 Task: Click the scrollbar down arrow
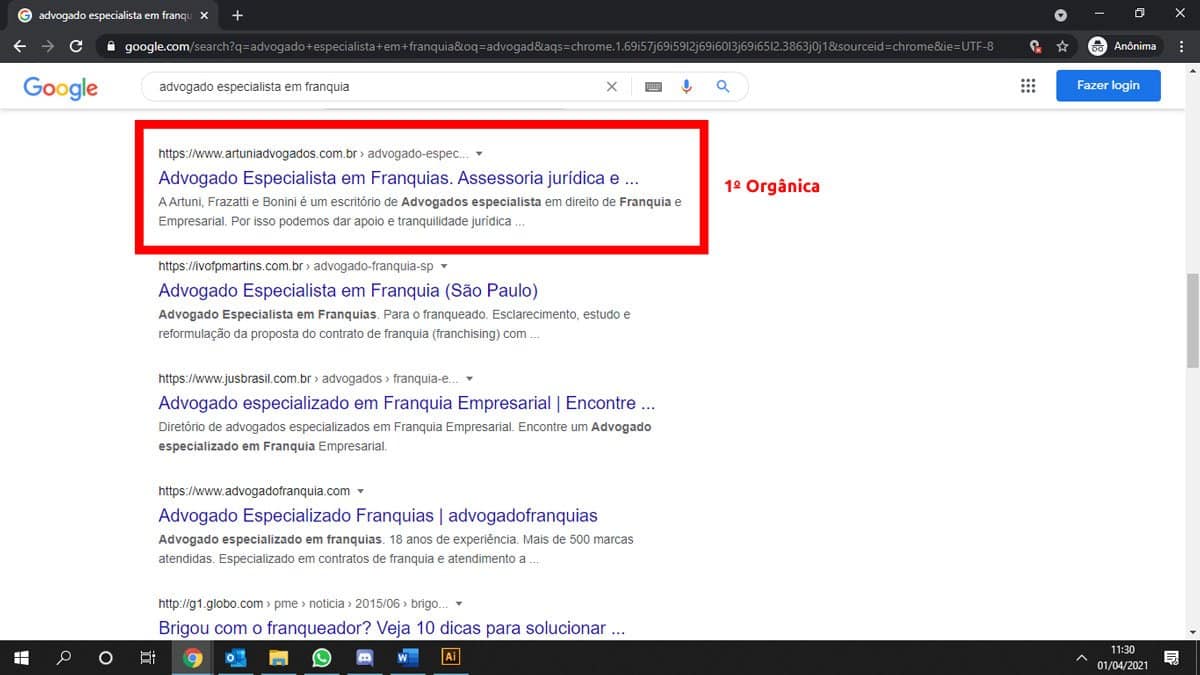[1192, 632]
